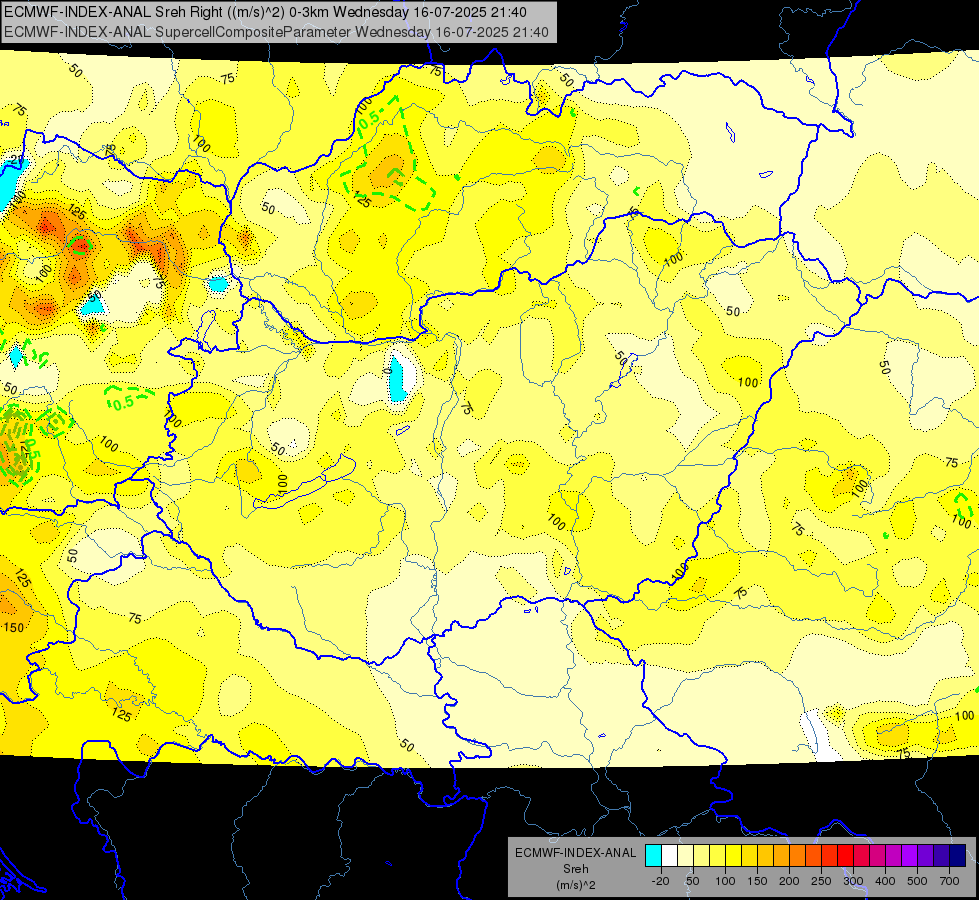Click the Sreh Right 0-3km title line
This screenshot has width=979, height=900.
click(265, 12)
